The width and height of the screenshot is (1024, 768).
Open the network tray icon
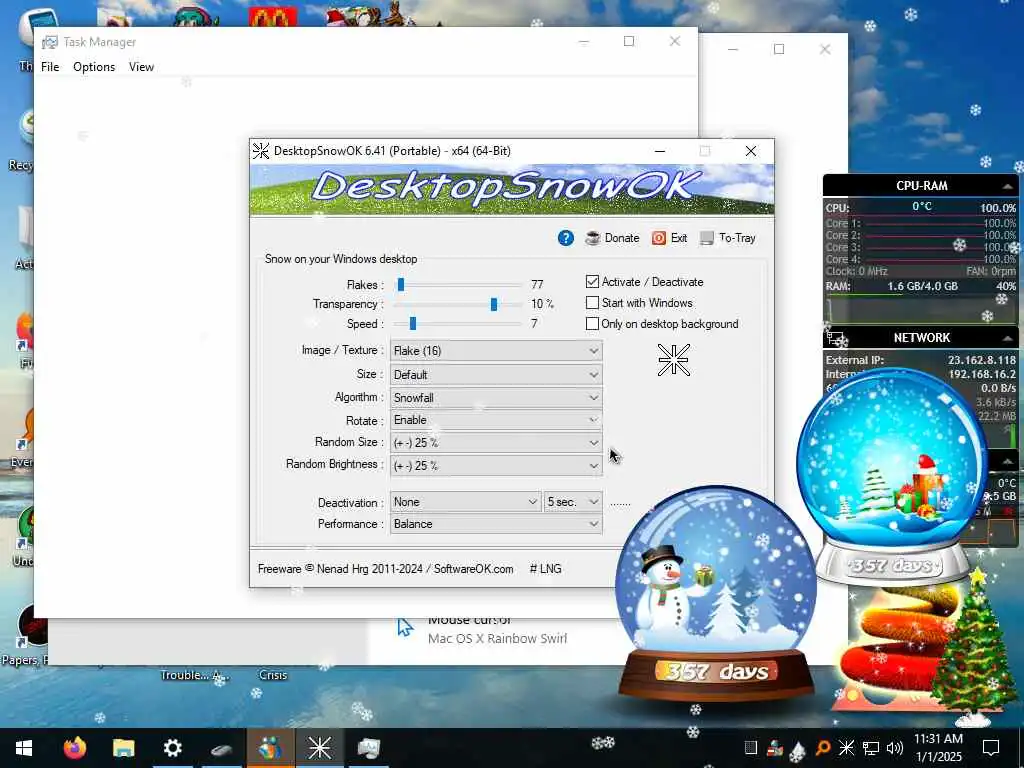871,748
